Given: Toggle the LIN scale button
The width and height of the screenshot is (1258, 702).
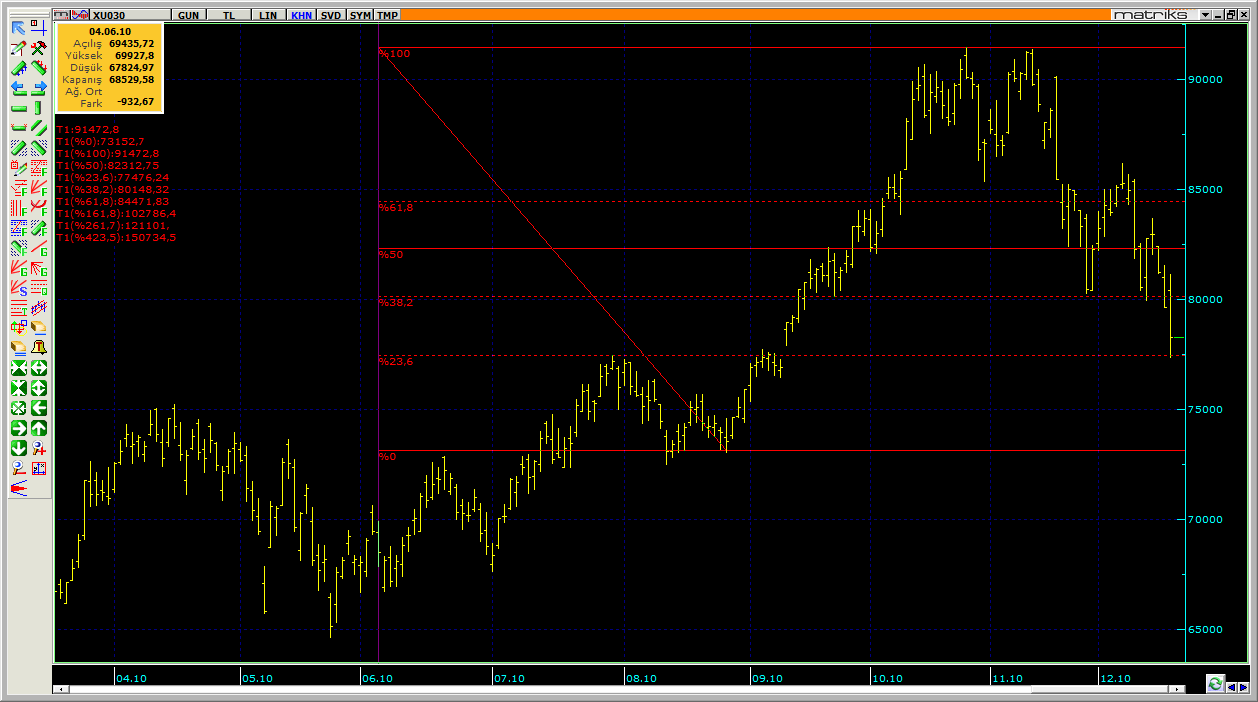Looking at the screenshot, I should click(x=268, y=15).
